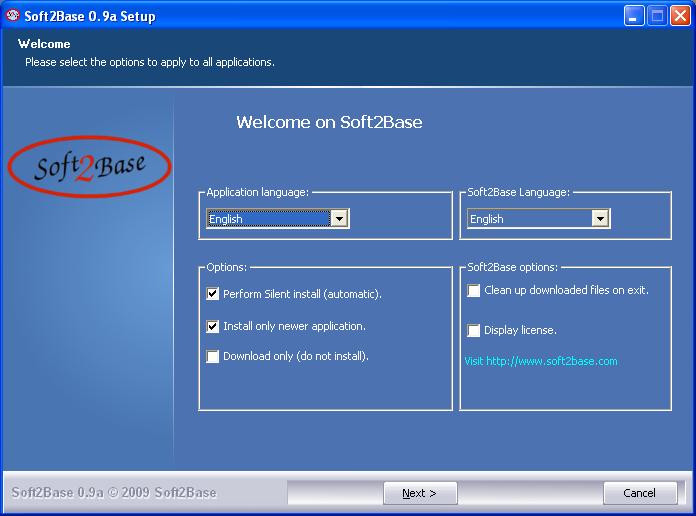Screen dimensions: 696x516
Task: Uncheck Install only newer application
Action: pyautogui.click(x=213, y=326)
